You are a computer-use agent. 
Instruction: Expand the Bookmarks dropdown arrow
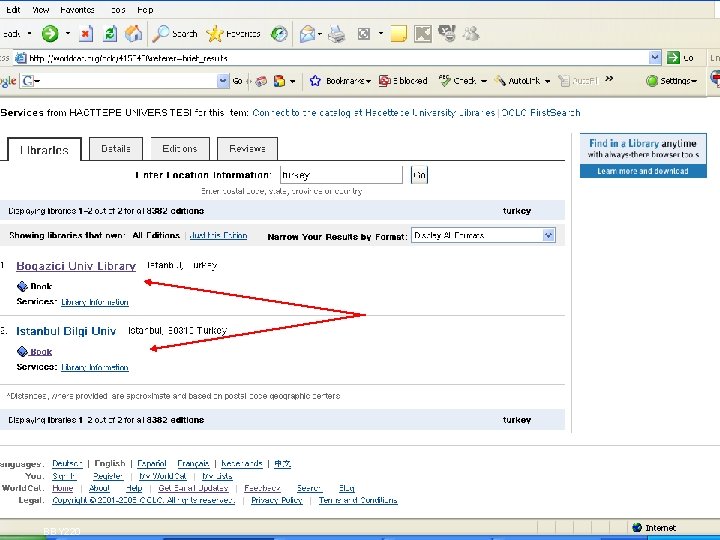368,81
